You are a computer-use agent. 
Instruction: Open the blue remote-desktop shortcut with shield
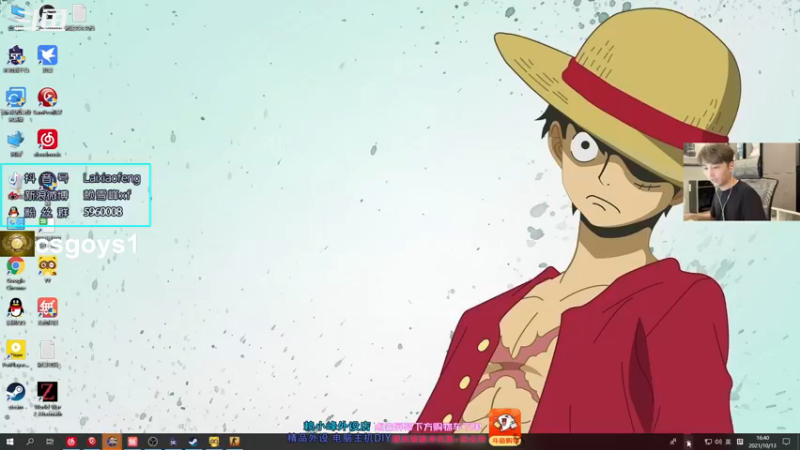16,97
